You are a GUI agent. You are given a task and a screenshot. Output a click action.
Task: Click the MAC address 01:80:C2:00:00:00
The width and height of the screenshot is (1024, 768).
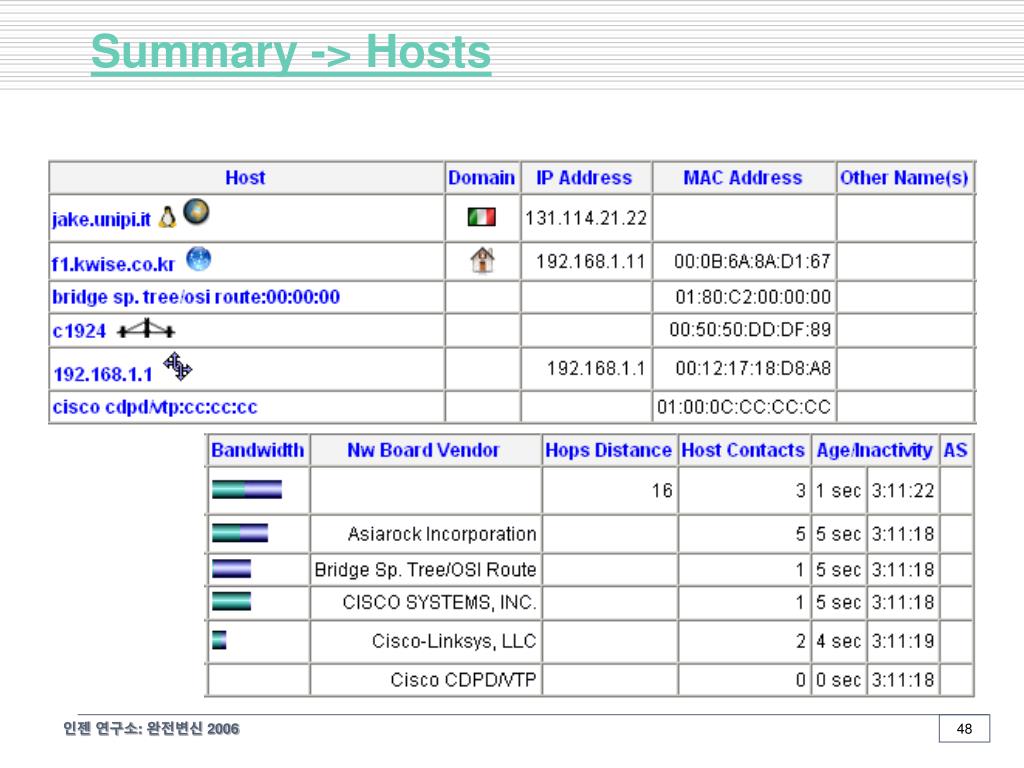click(x=753, y=297)
